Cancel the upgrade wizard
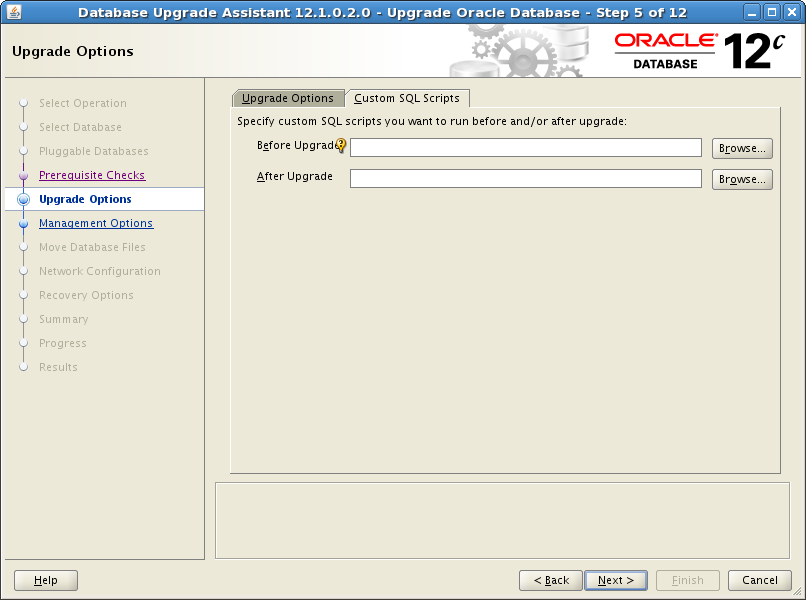 [x=760, y=580]
